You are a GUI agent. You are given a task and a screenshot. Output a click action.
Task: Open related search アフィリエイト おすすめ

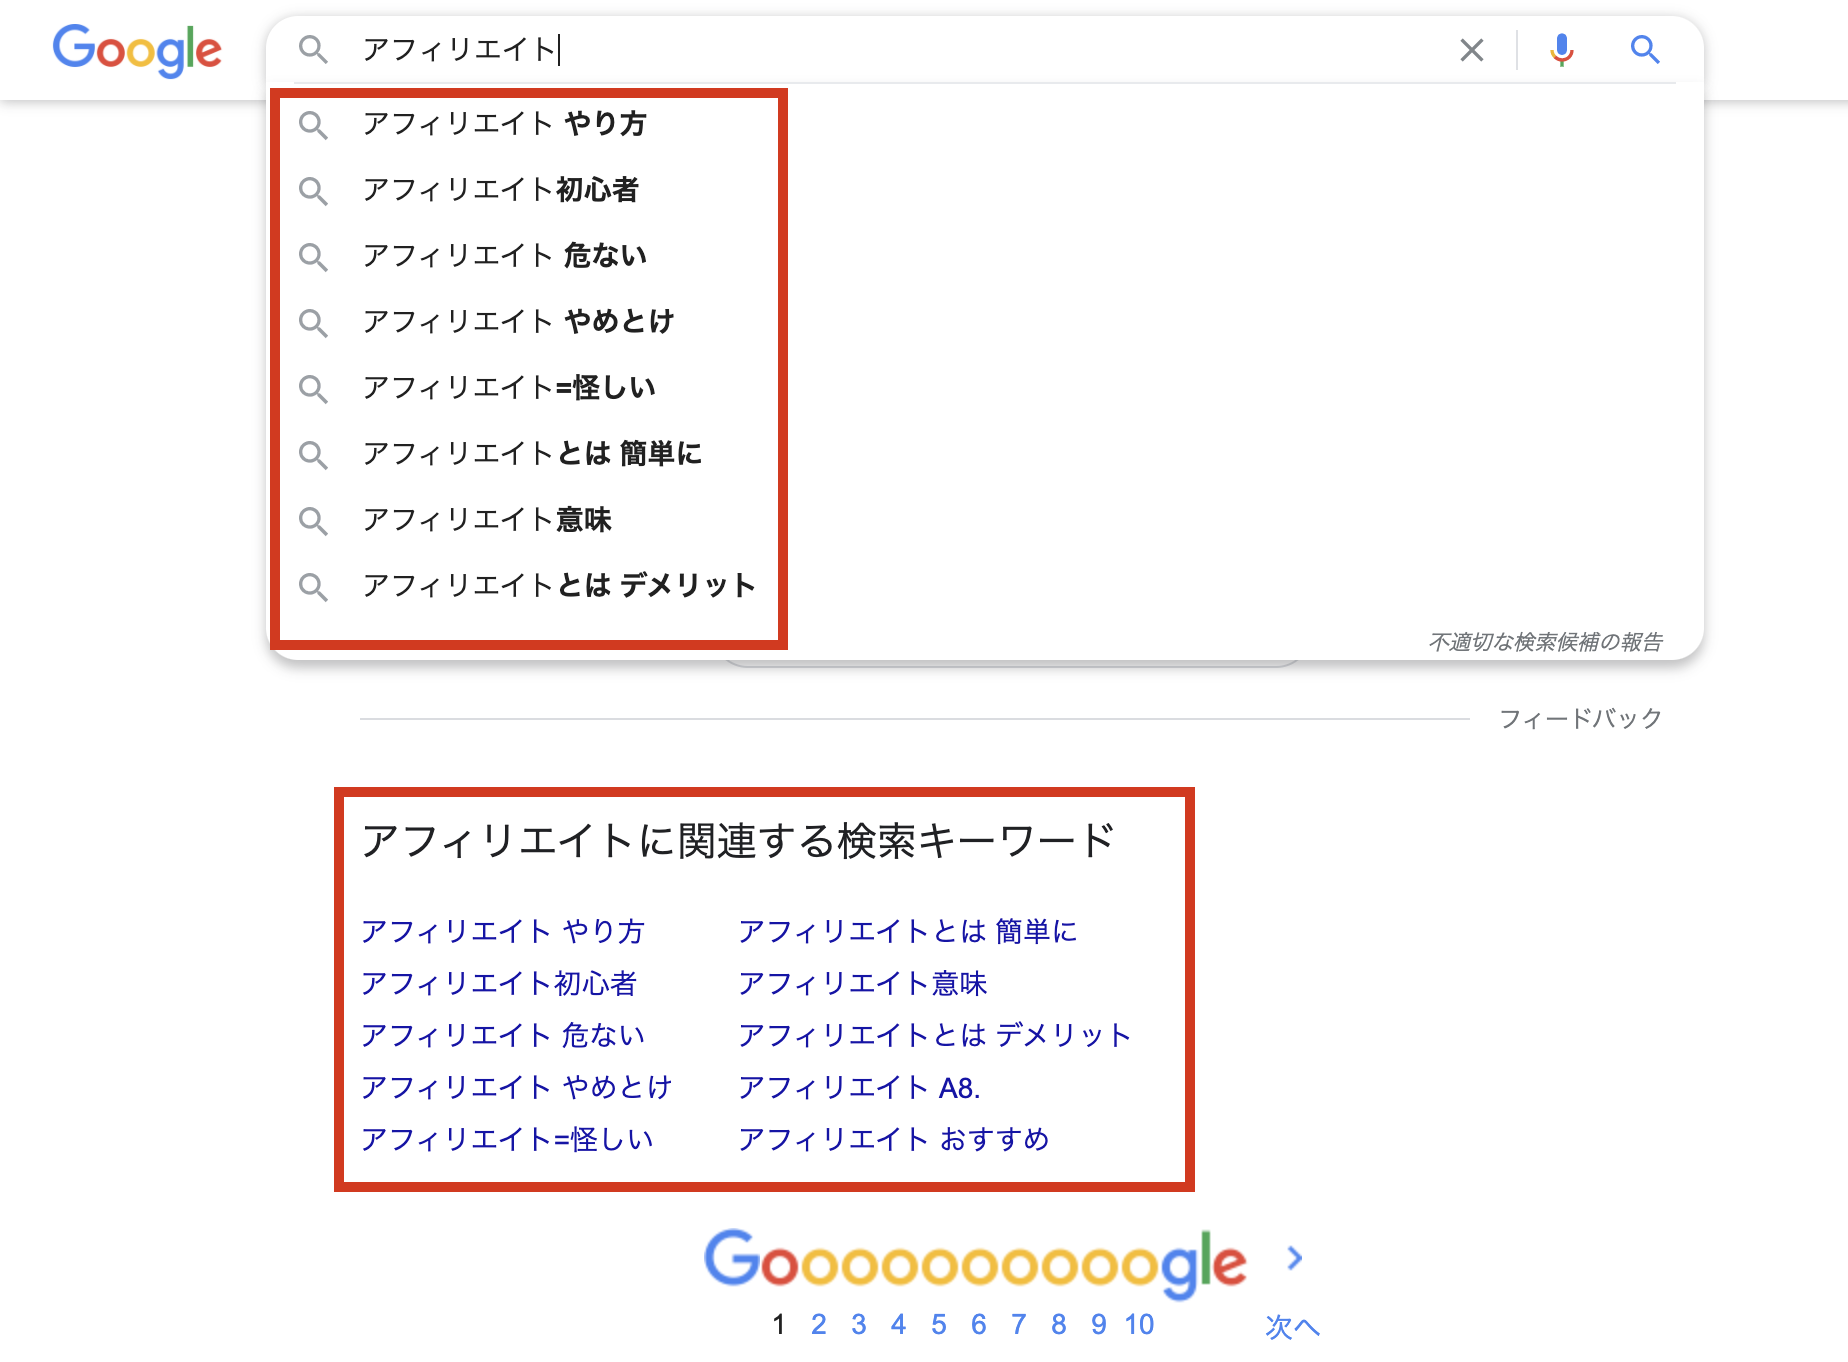[894, 1140]
